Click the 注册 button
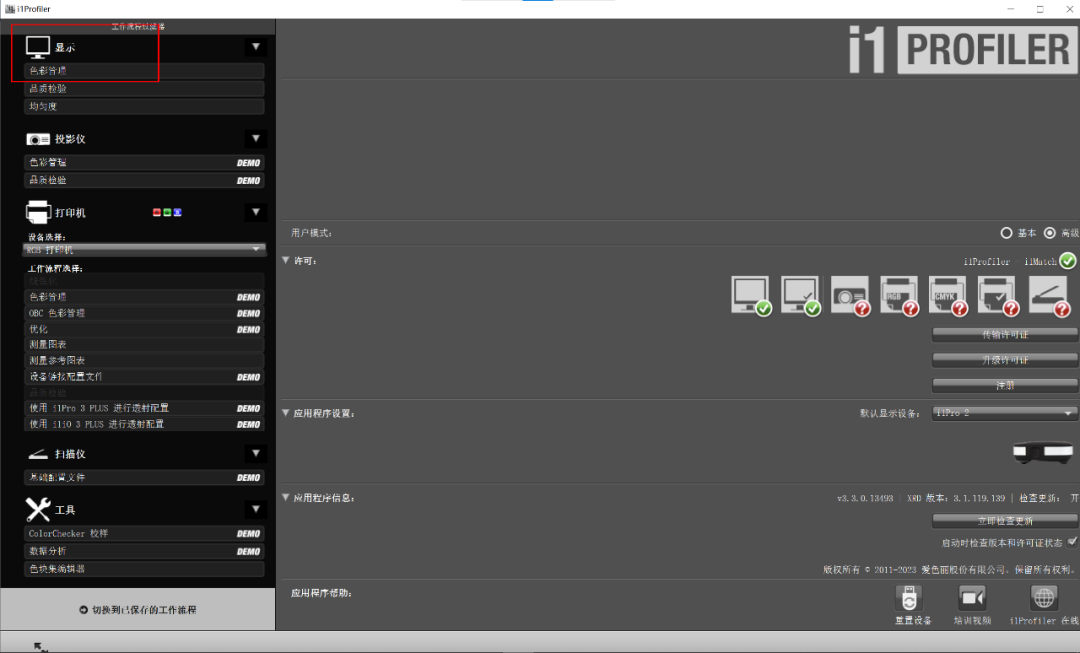The width and height of the screenshot is (1080, 653). (1005, 385)
